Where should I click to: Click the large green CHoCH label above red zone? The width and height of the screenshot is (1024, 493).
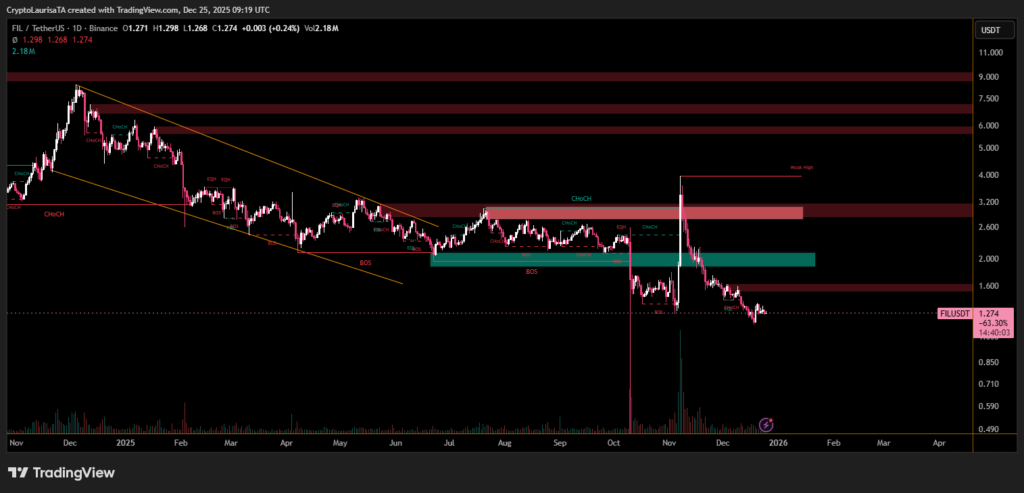pos(581,199)
